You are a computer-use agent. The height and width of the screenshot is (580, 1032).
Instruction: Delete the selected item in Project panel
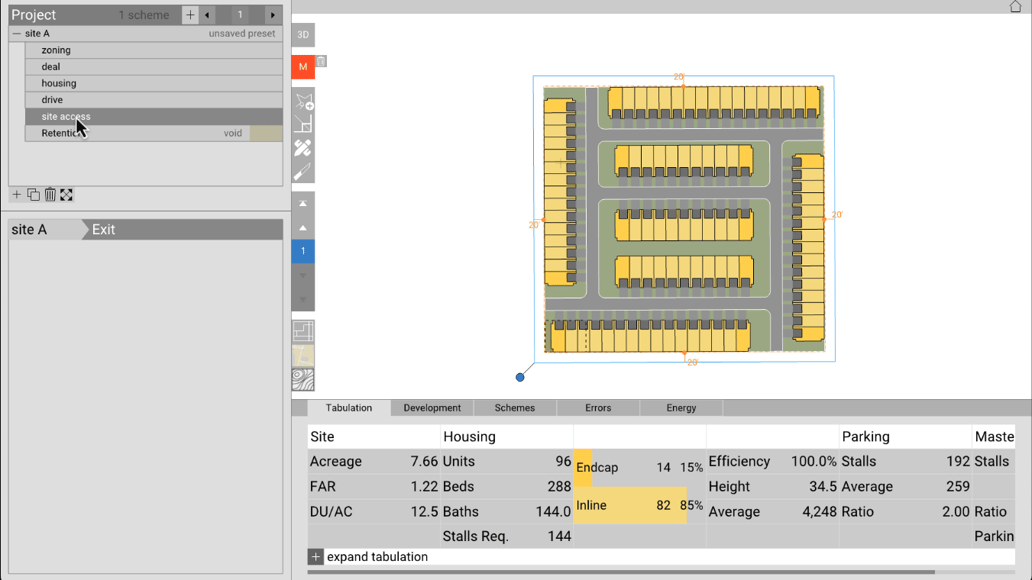click(x=50, y=195)
